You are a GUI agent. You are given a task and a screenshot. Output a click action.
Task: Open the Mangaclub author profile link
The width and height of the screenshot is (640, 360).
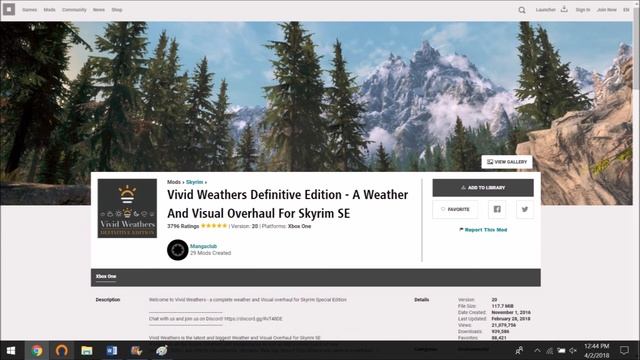[203, 246]
